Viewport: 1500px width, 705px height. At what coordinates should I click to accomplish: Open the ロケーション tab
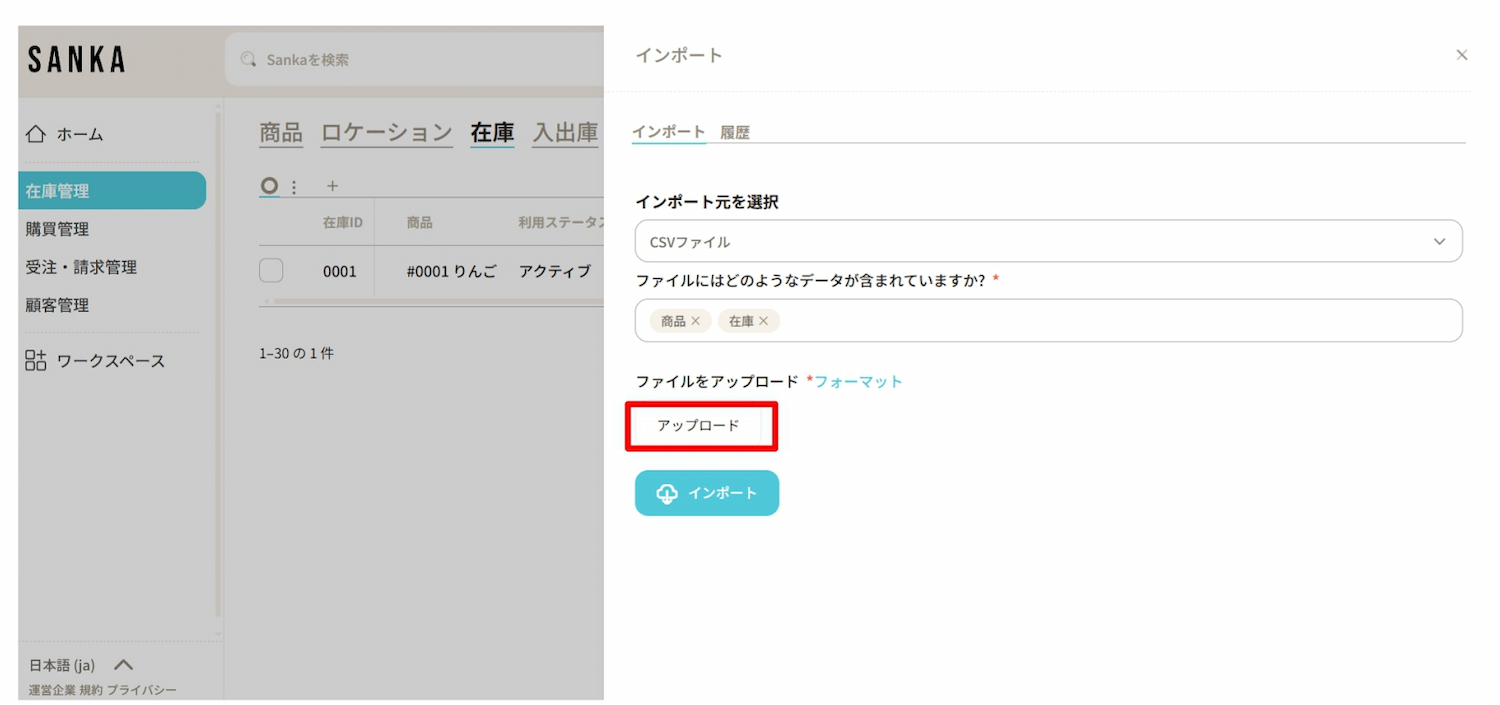click(387, 132)
